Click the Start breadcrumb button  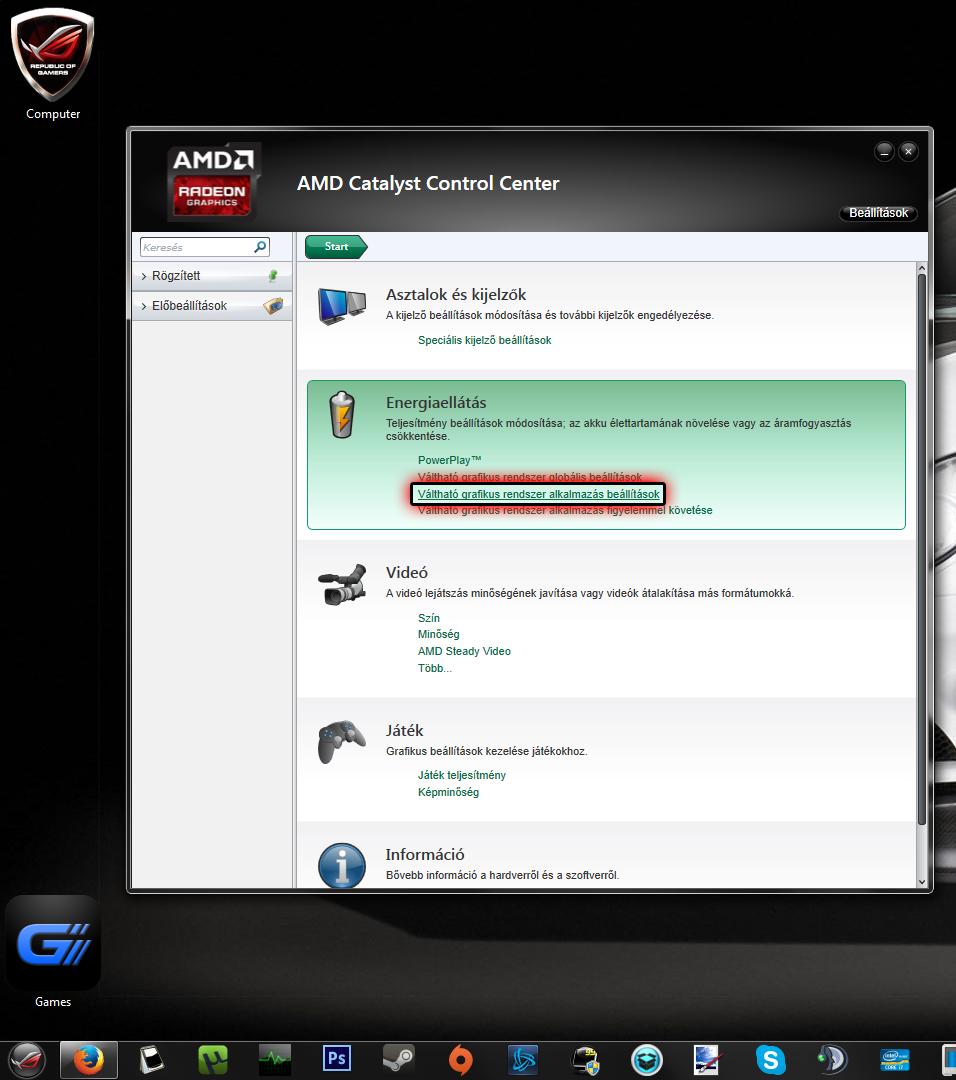(335, 247)
